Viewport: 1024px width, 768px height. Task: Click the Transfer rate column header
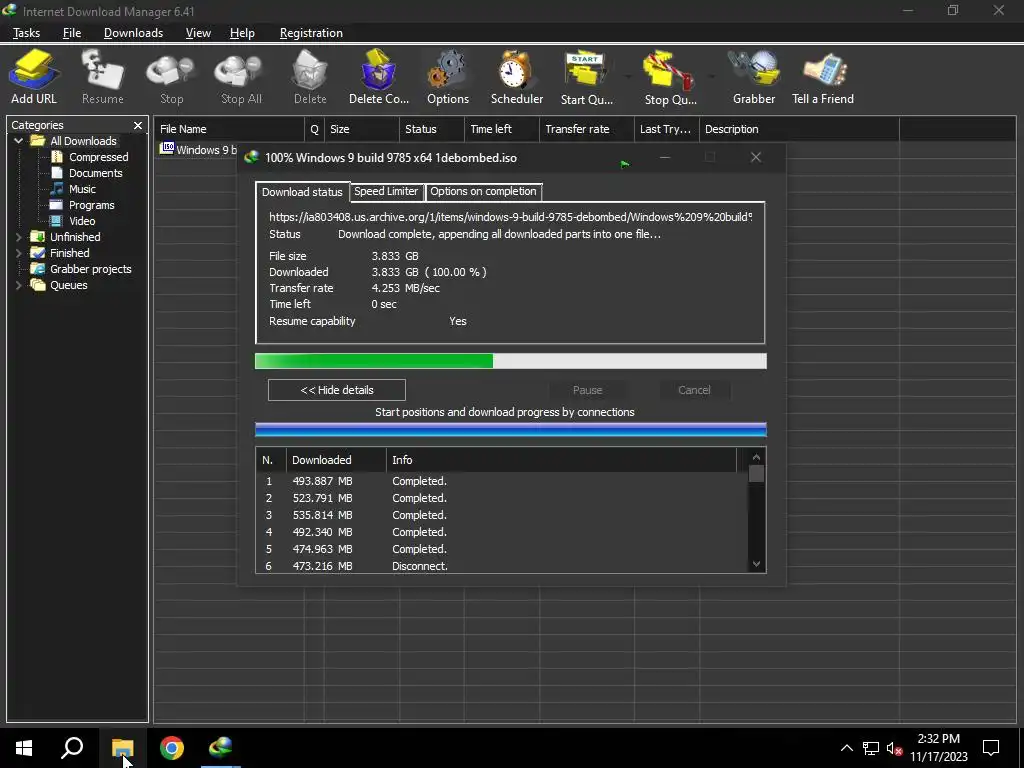click(586, 129)
